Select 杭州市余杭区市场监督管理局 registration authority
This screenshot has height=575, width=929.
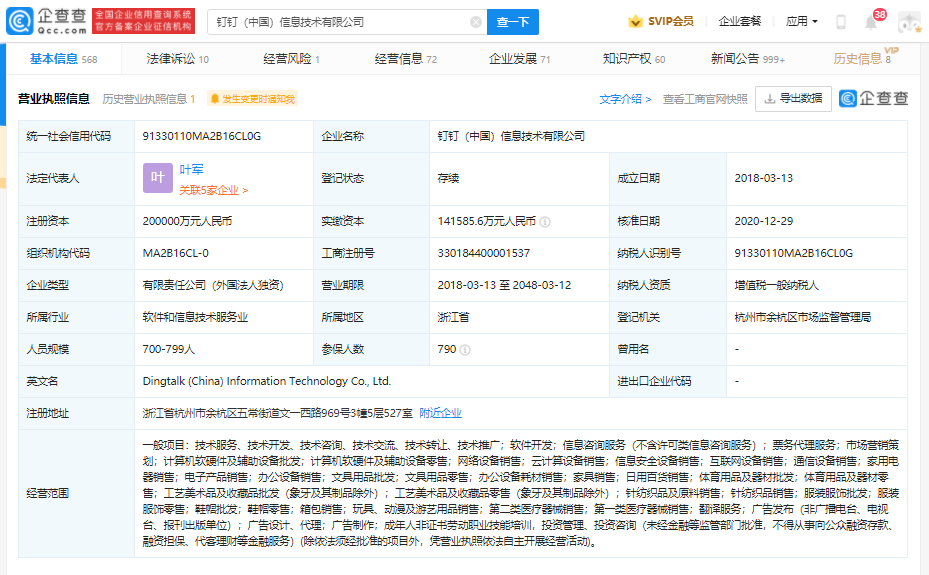(x=802, y=317)
